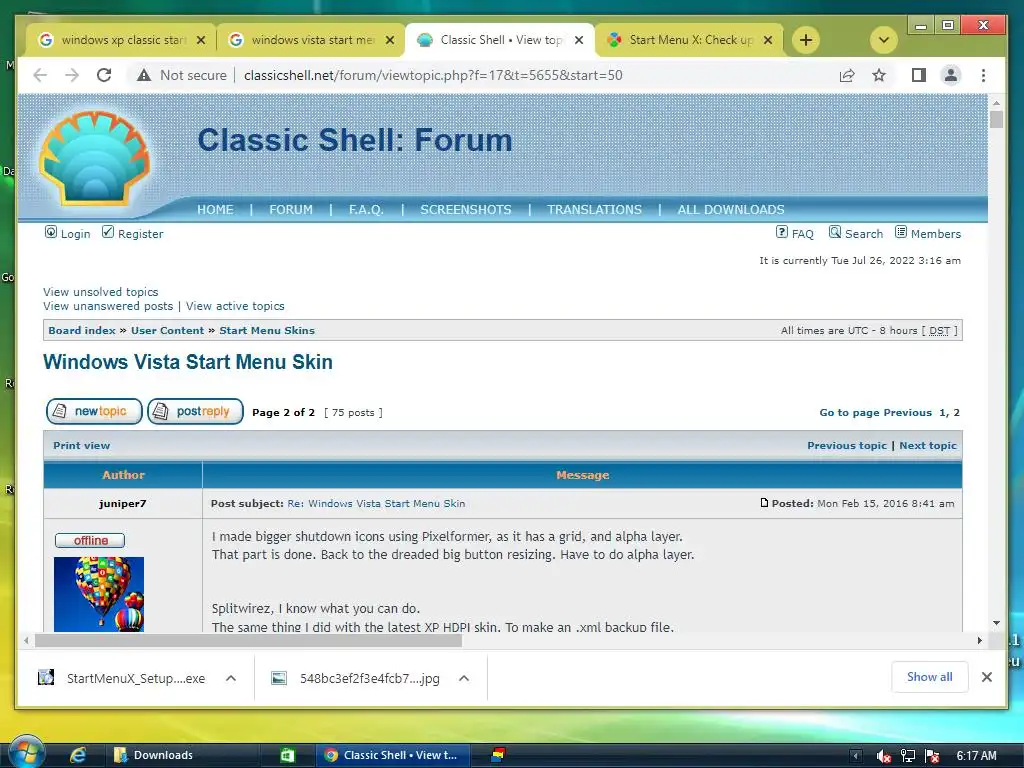Click the horizontal page scrollbar
The width and height of the screenshot is (1024, 768).
[248, 641]
